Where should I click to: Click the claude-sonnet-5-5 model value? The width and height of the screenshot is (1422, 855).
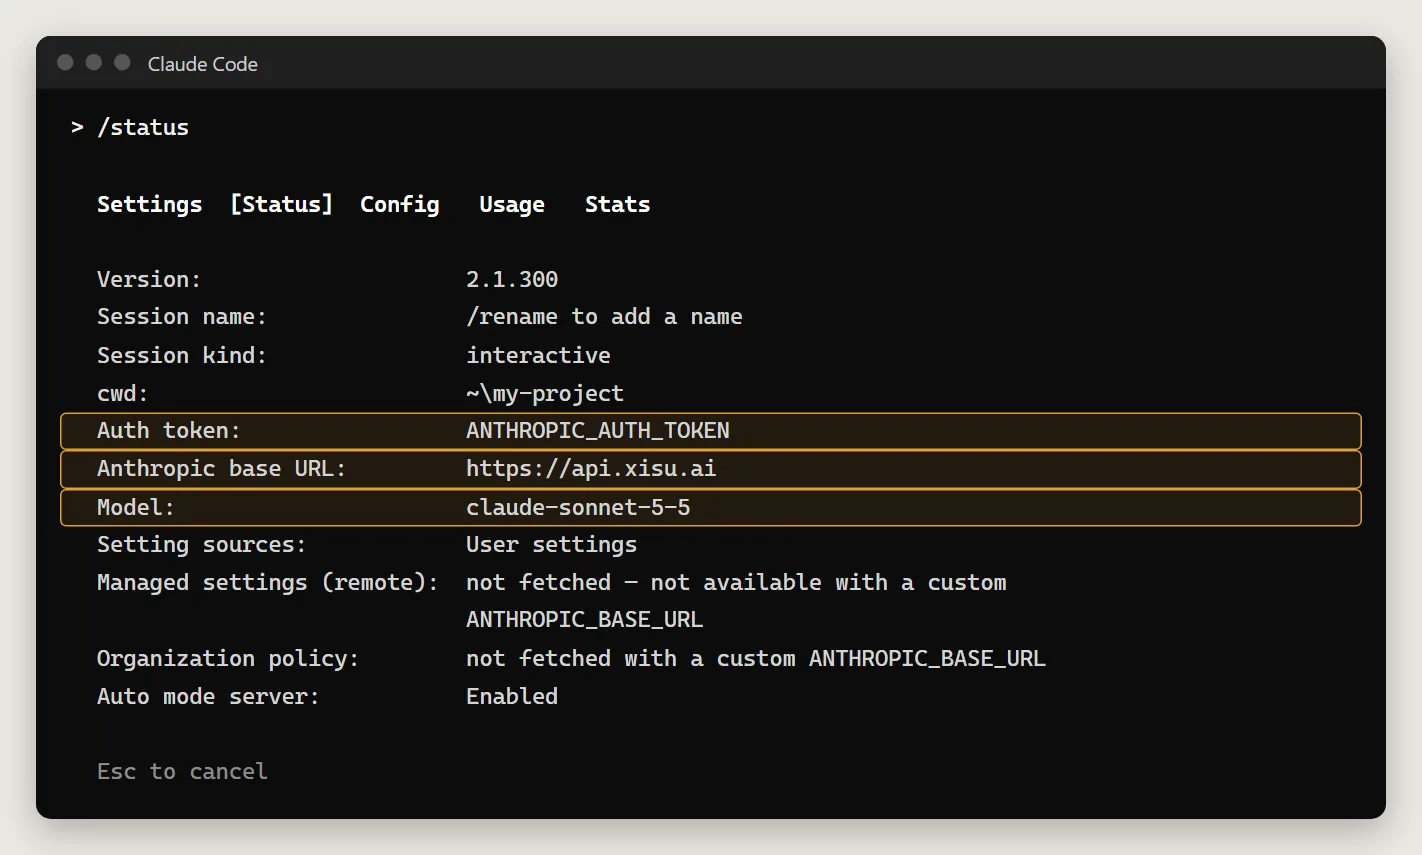click(x=578, y=507)
